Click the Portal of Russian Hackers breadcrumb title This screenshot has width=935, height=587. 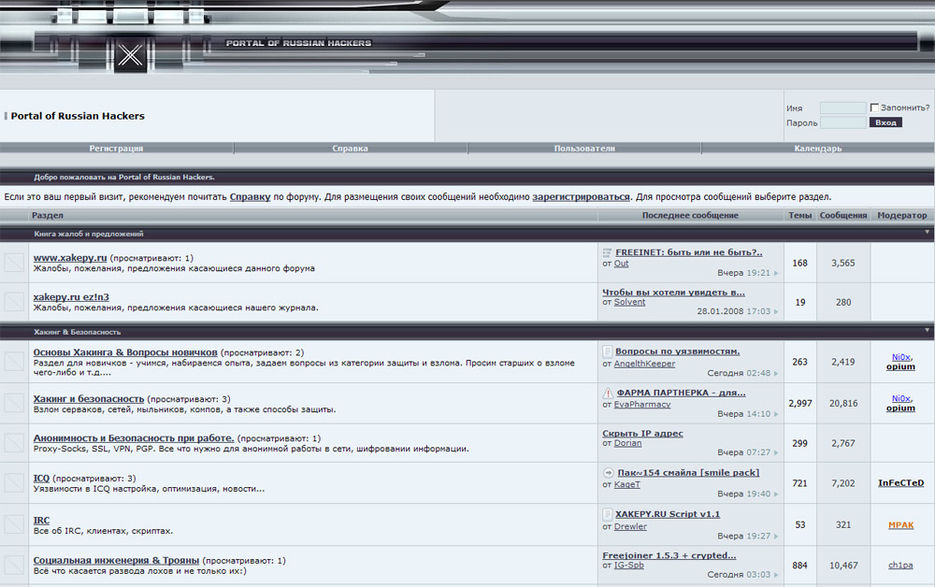[78, 116]
